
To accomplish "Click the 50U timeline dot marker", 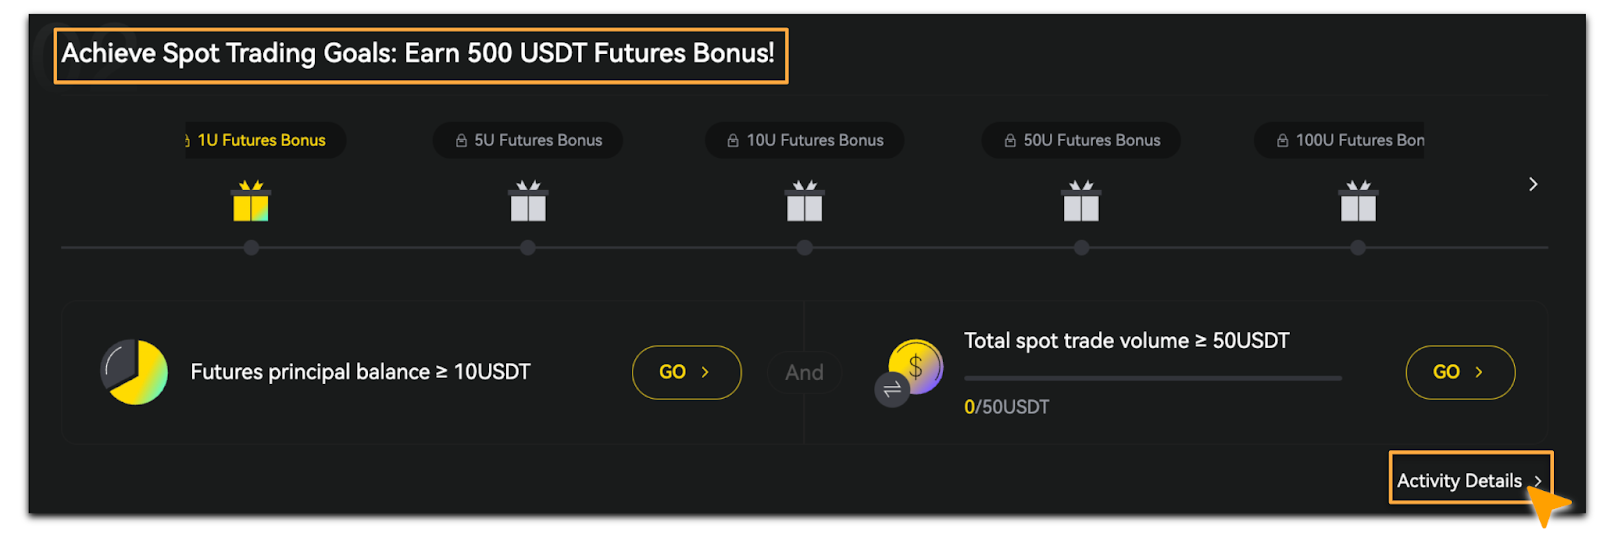I will pos(1081,247).
